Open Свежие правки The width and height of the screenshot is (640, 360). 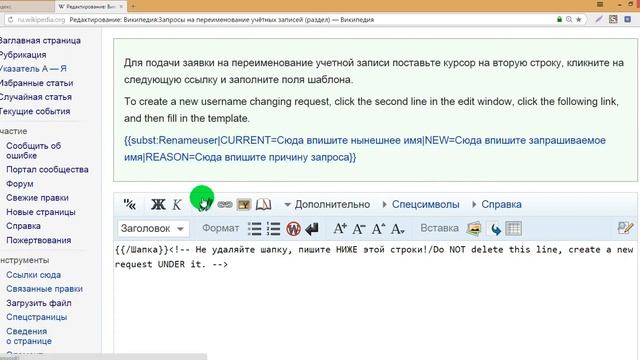[x=37, y=198]
